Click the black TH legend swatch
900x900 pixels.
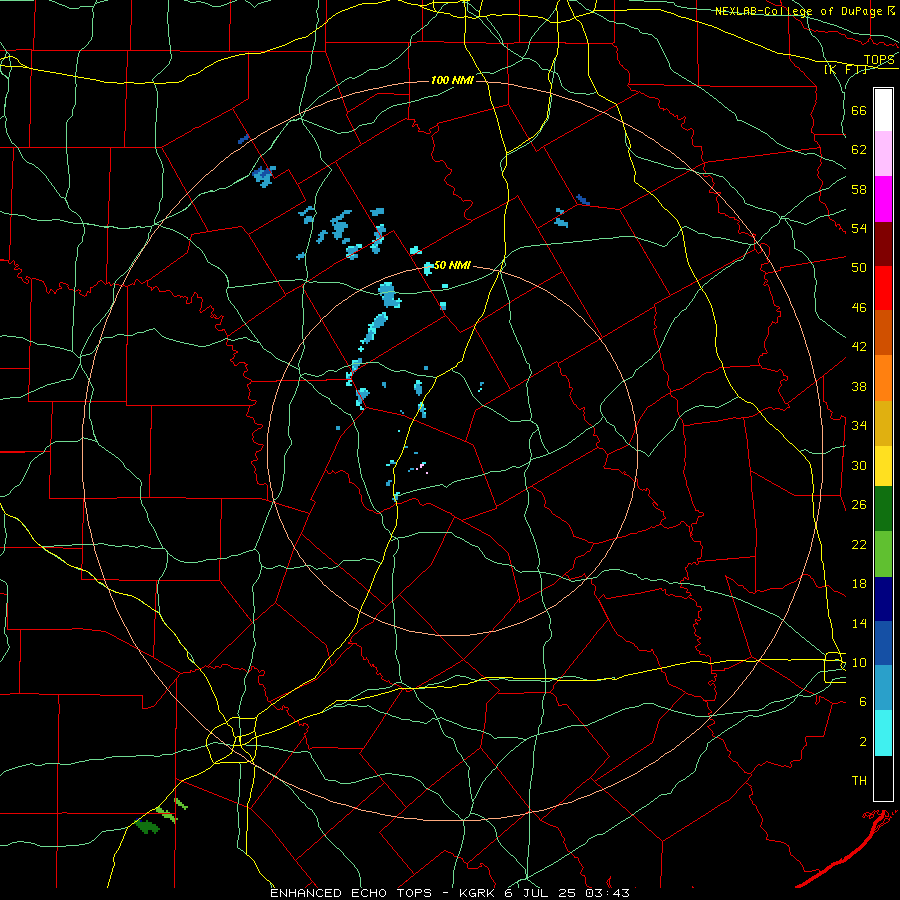883,778
